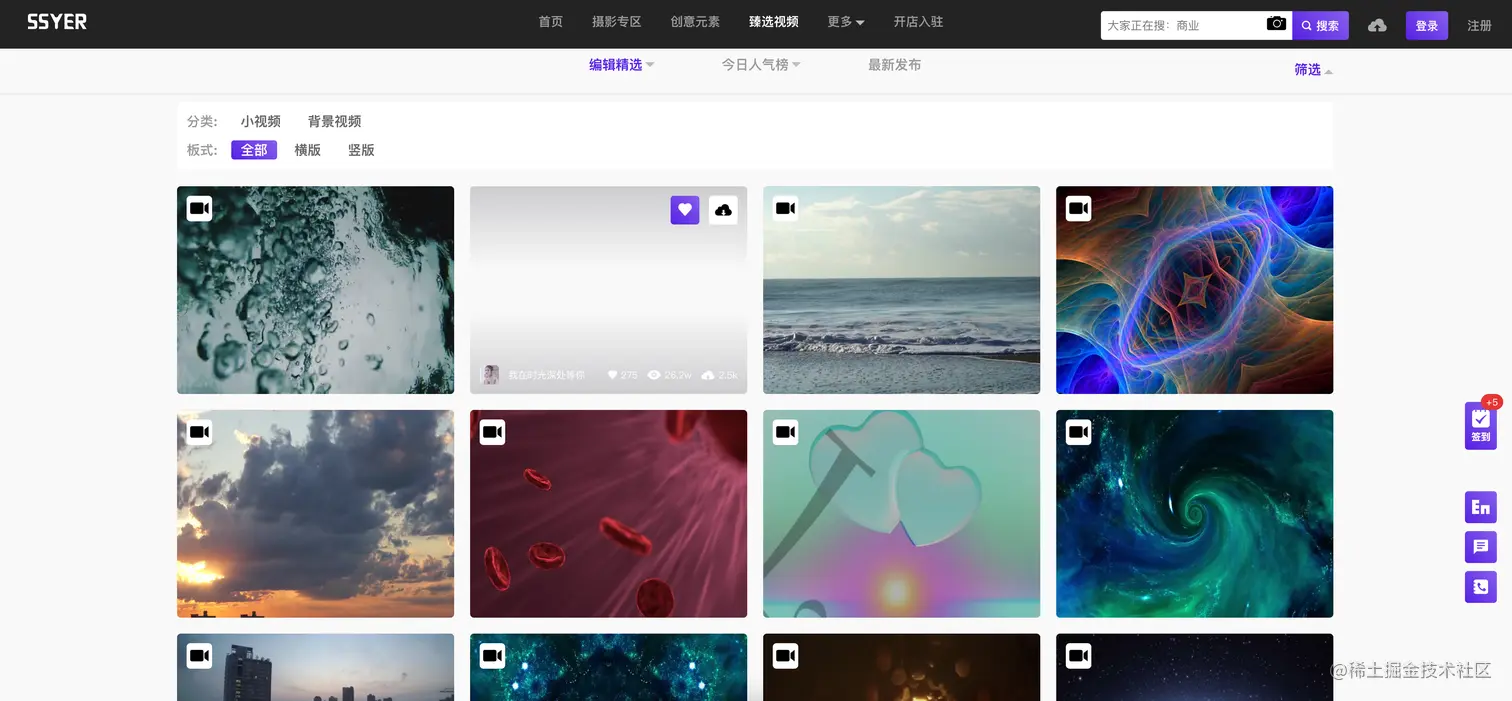Image resolution: width=1512 pixels, height=701 pixels.
Task: Go to 首页 in top navigation
Action: 551,22
